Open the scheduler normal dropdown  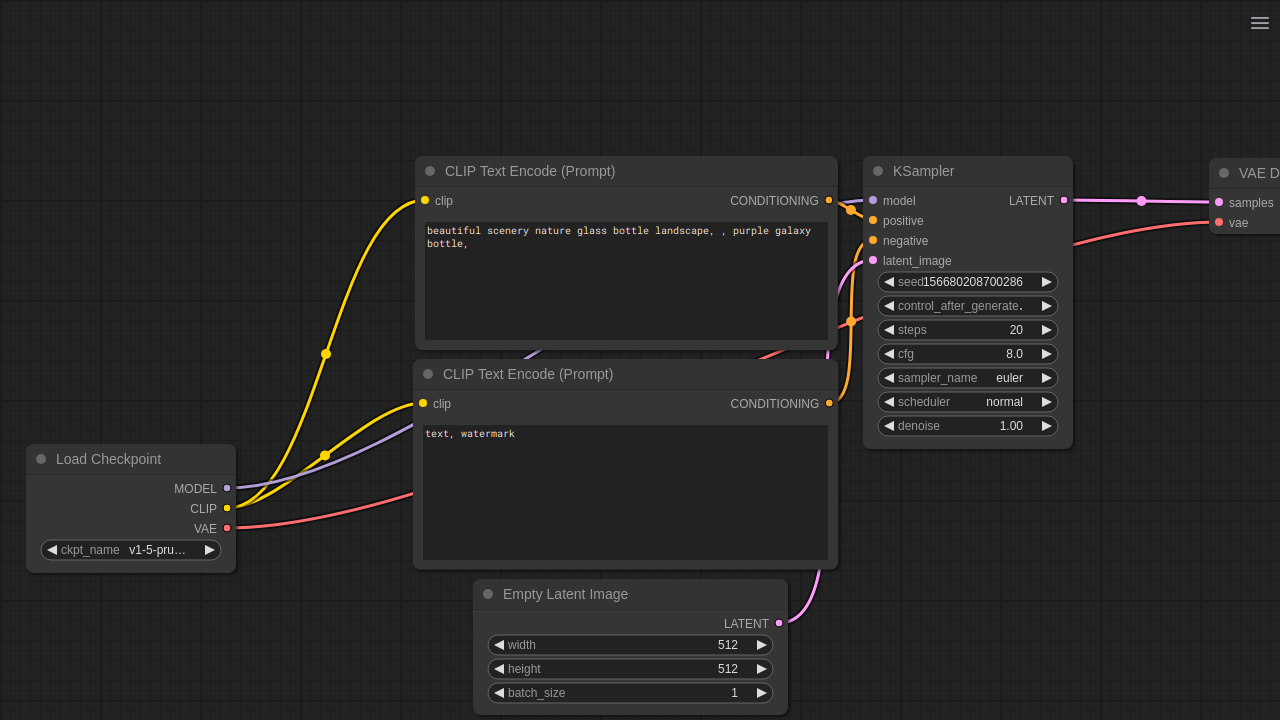point(968,402)
